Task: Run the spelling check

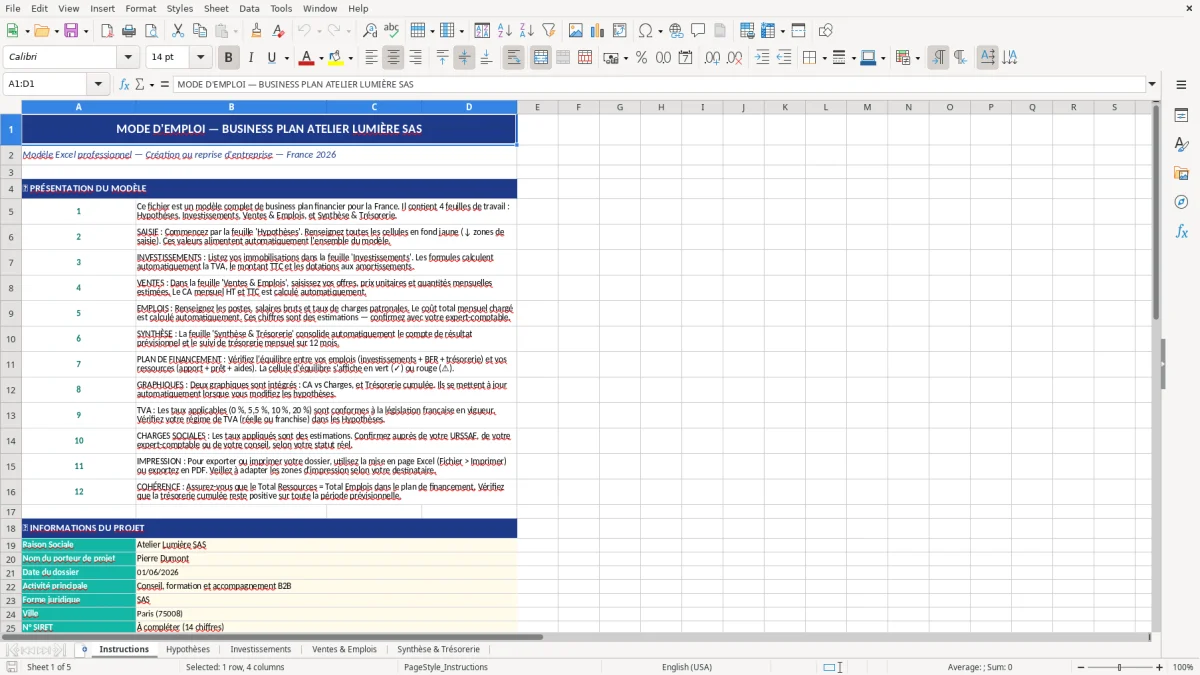Action: pos(391,31)
